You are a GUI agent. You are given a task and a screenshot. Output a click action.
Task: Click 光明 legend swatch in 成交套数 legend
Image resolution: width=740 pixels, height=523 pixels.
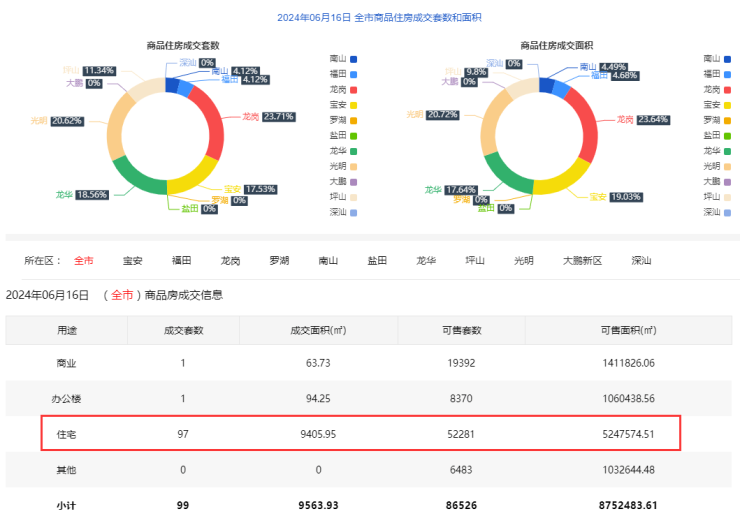tap(353, 166)
